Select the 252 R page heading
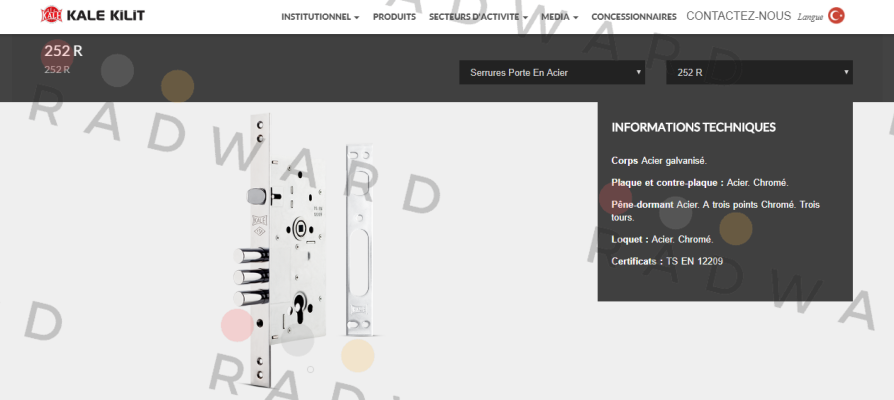 63,51
